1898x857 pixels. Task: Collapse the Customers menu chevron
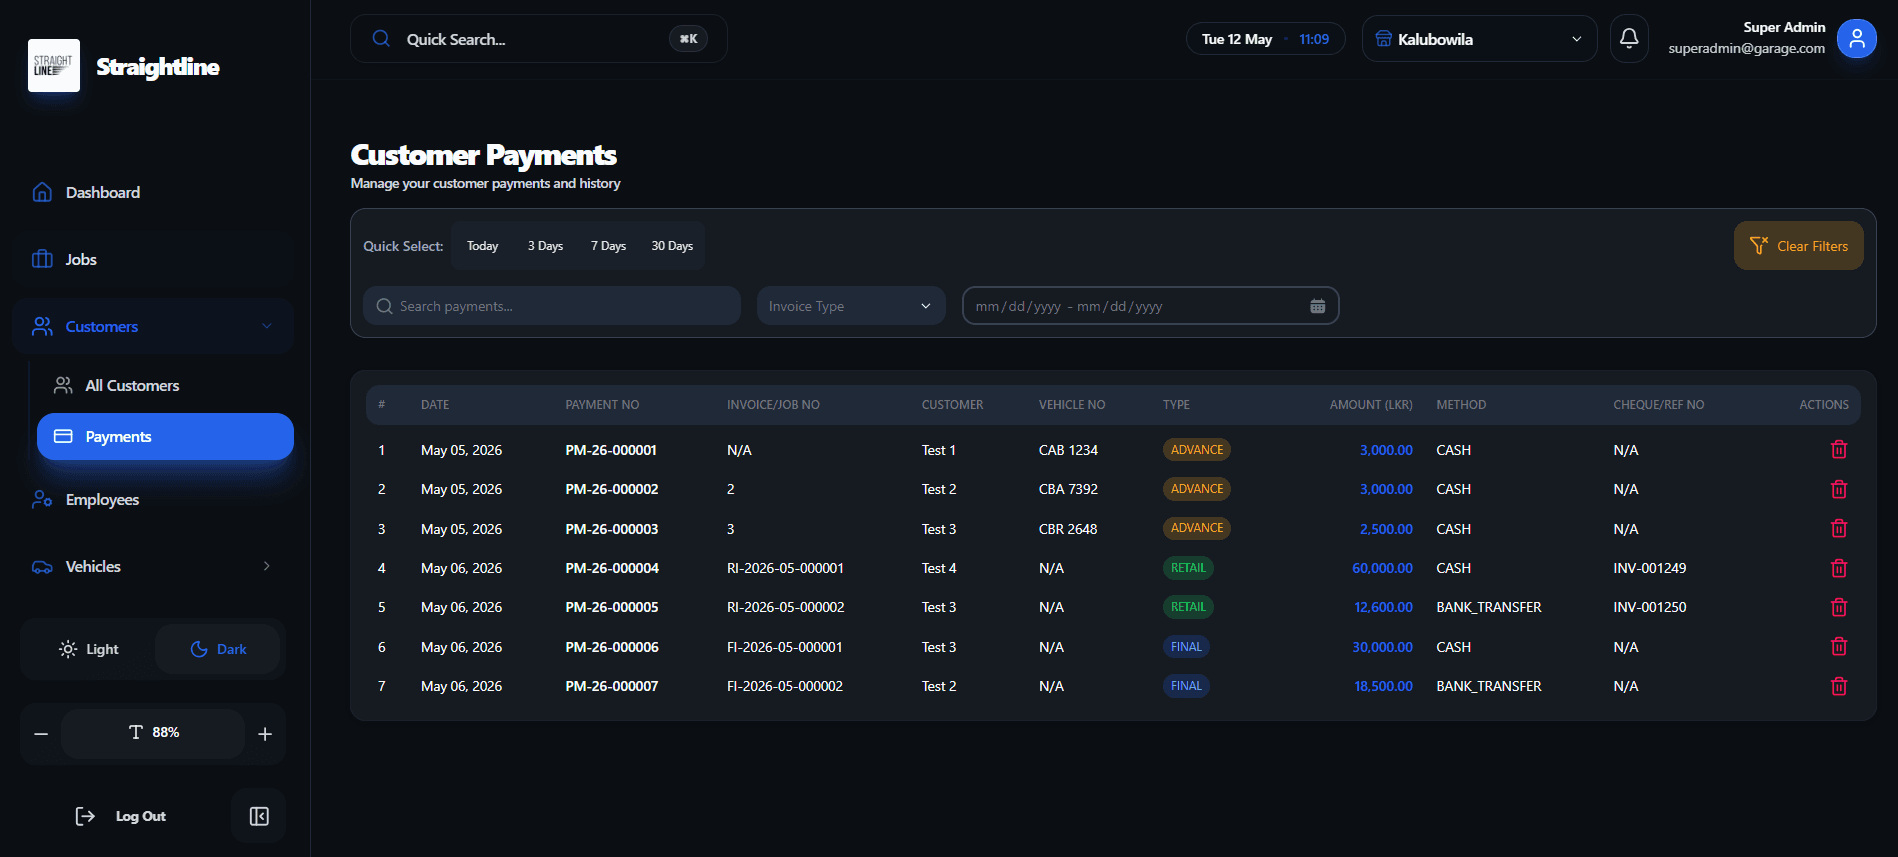[x=266, y=326]
